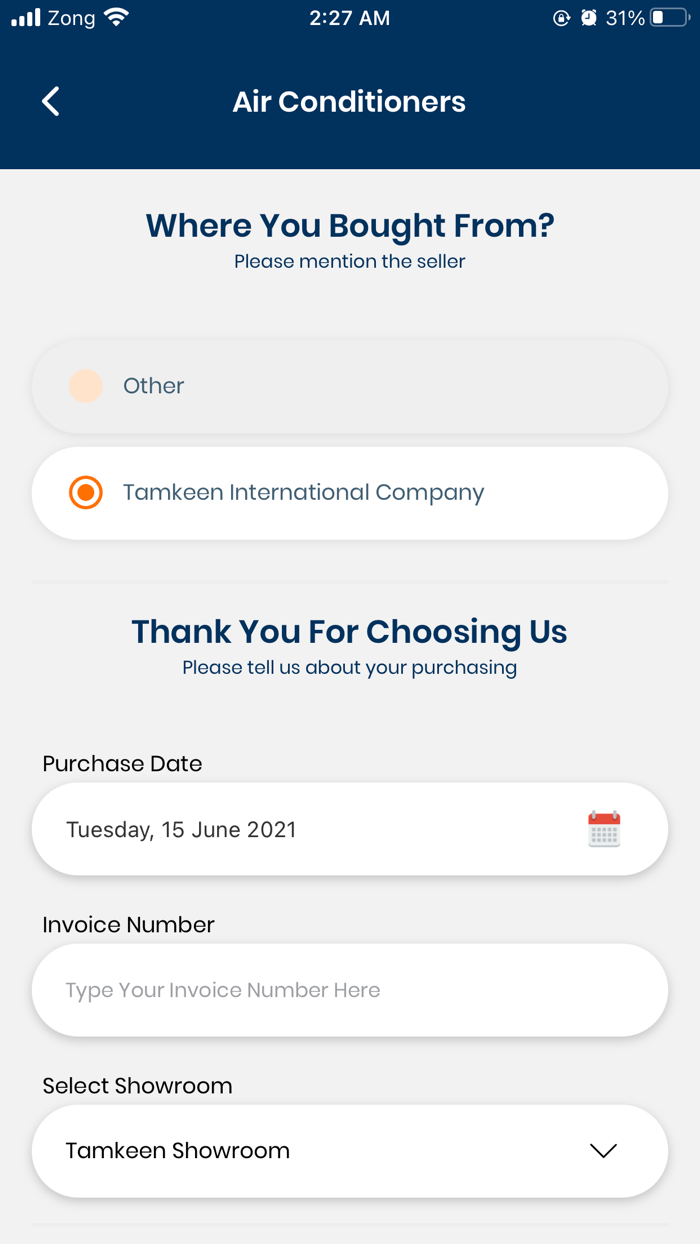
Task: Open the calendar icon to change purchase date
Action: point(604,829)
